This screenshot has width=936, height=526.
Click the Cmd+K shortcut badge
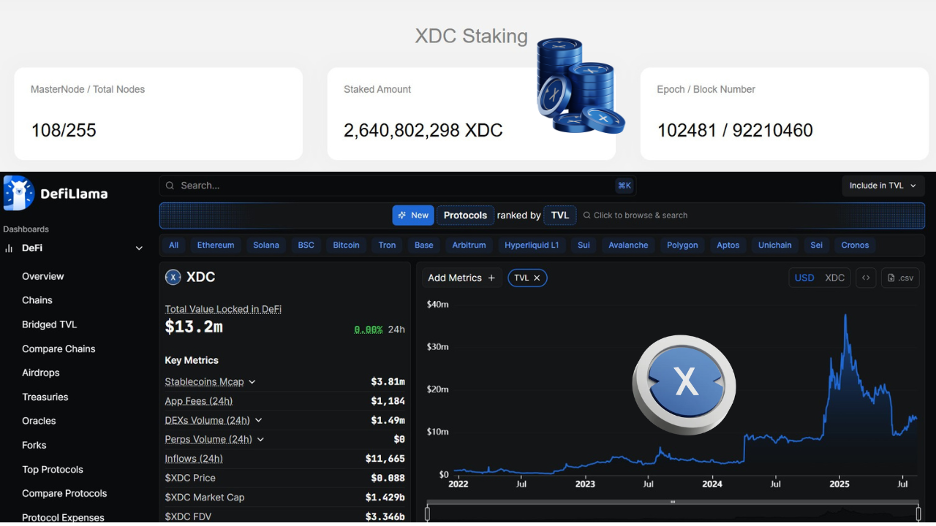coord(624,186)
